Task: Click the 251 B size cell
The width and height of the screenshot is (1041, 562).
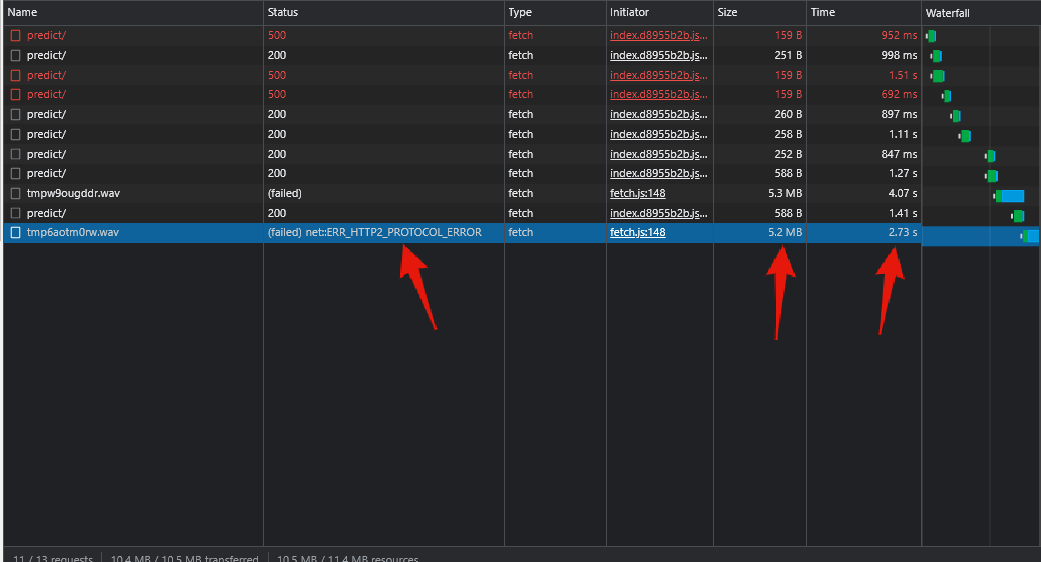Action: [x=788, y=56]
